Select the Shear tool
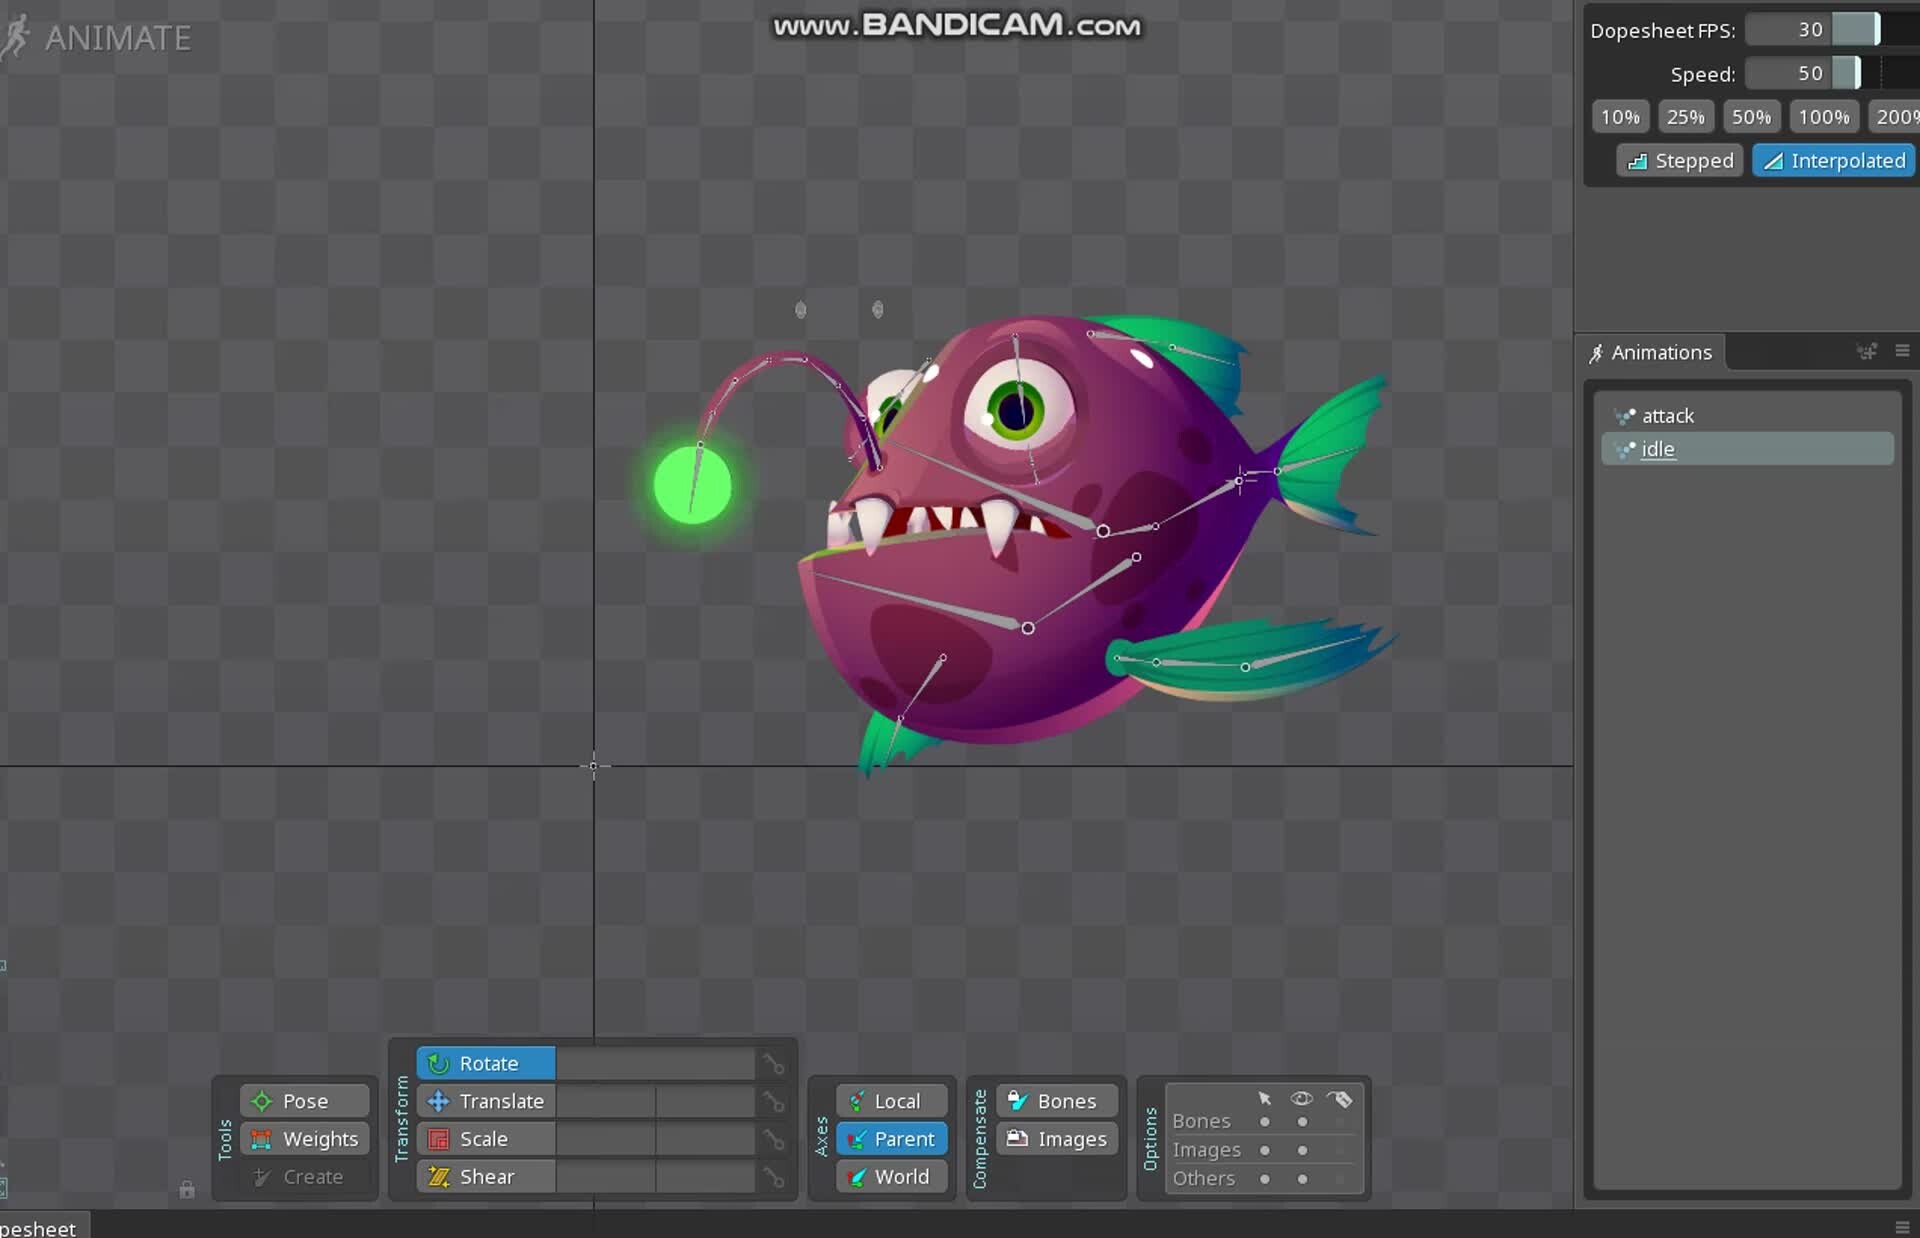Image resolution: width=1920 pixels, height=1238 pixels. coord(487,1177)
